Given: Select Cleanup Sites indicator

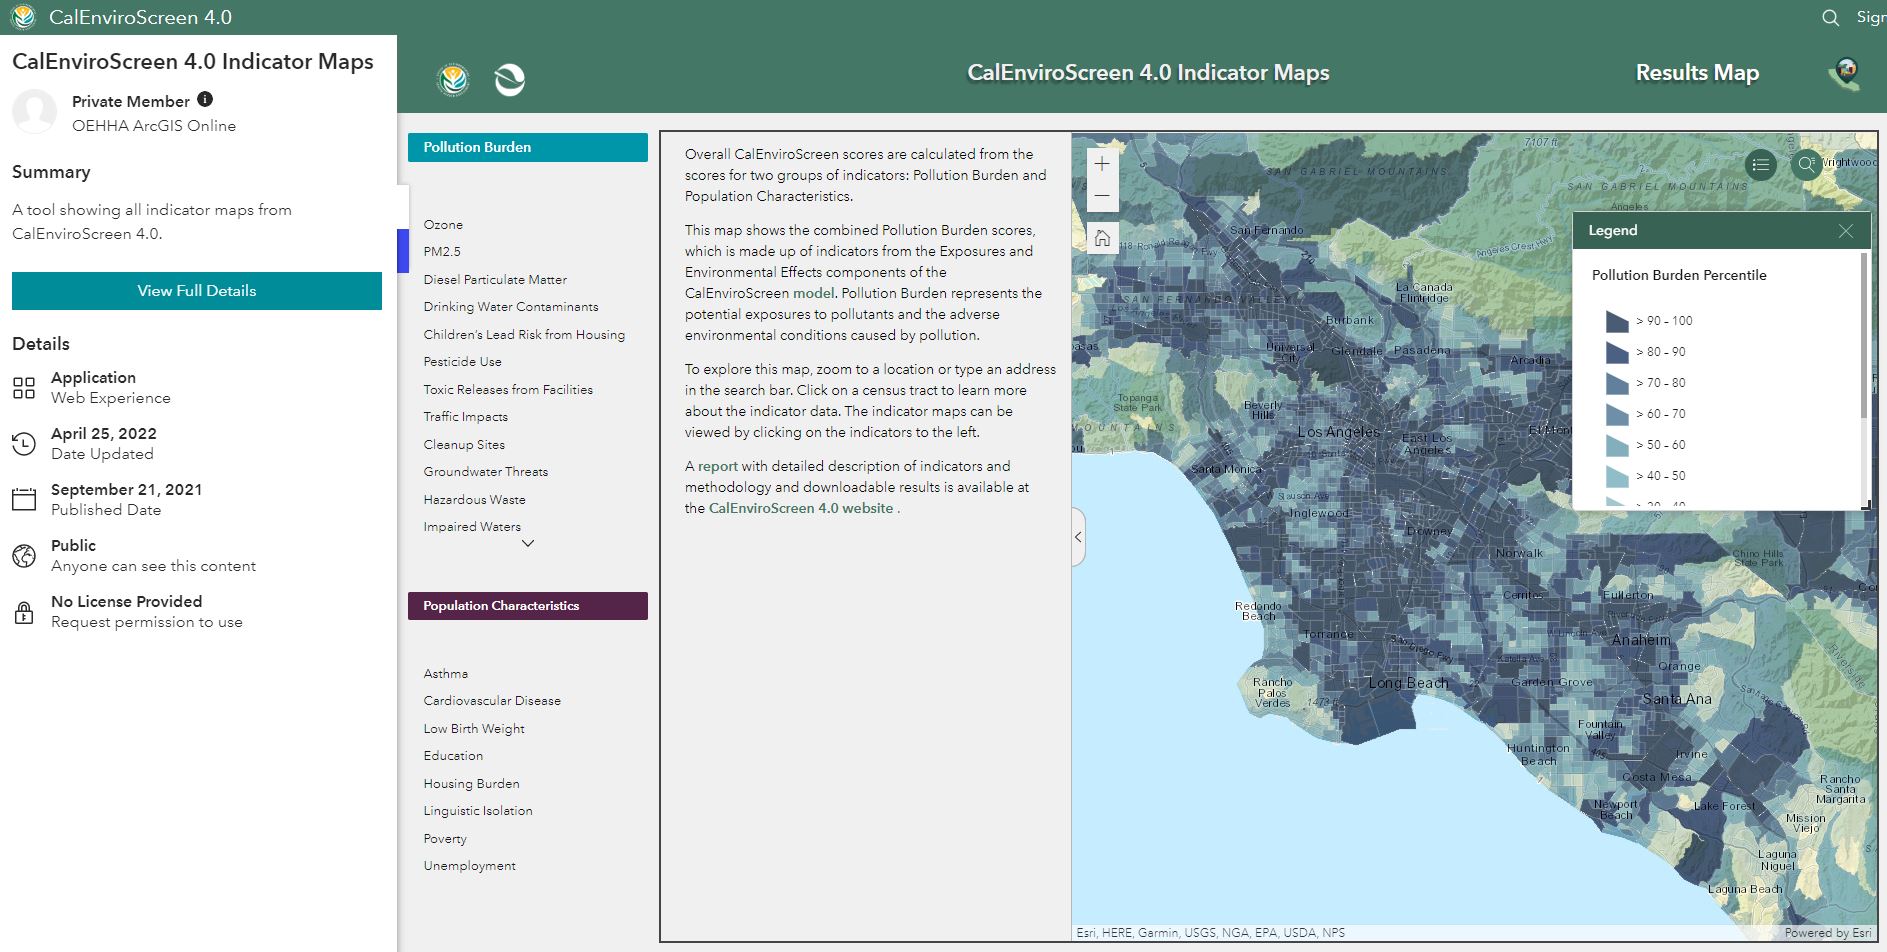Looking at the screenshot, I should pos(464,445).
